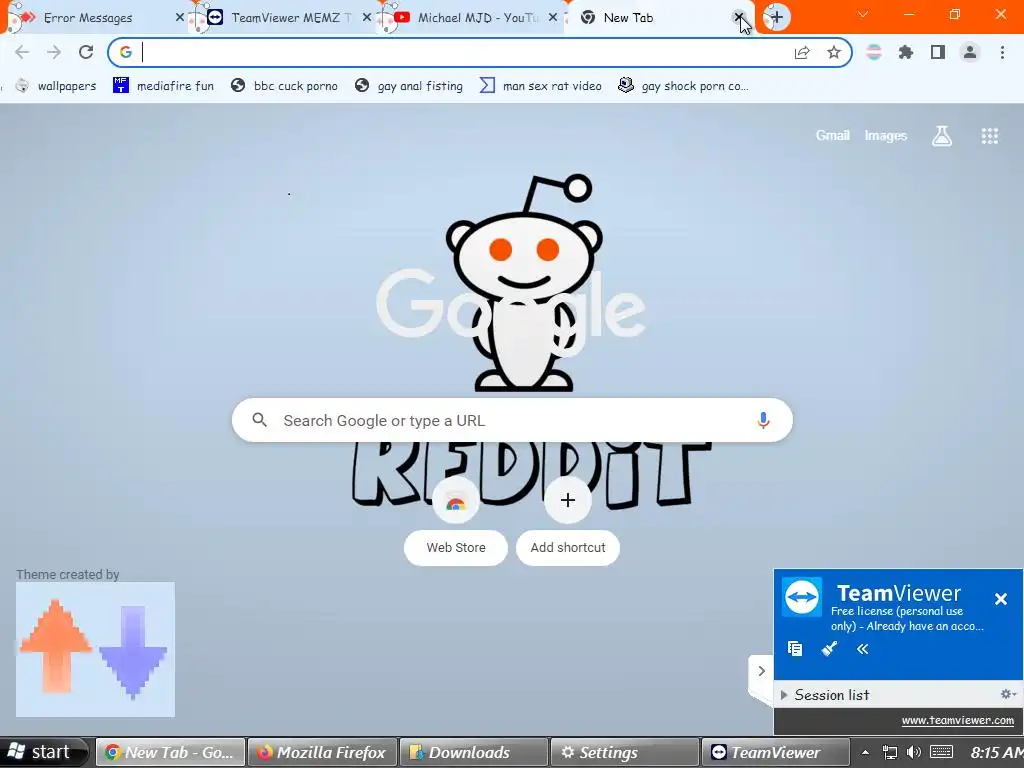Switch to TeamViewer in the taskbar
Screen dimensions: 1024x768
click(776, 752)
